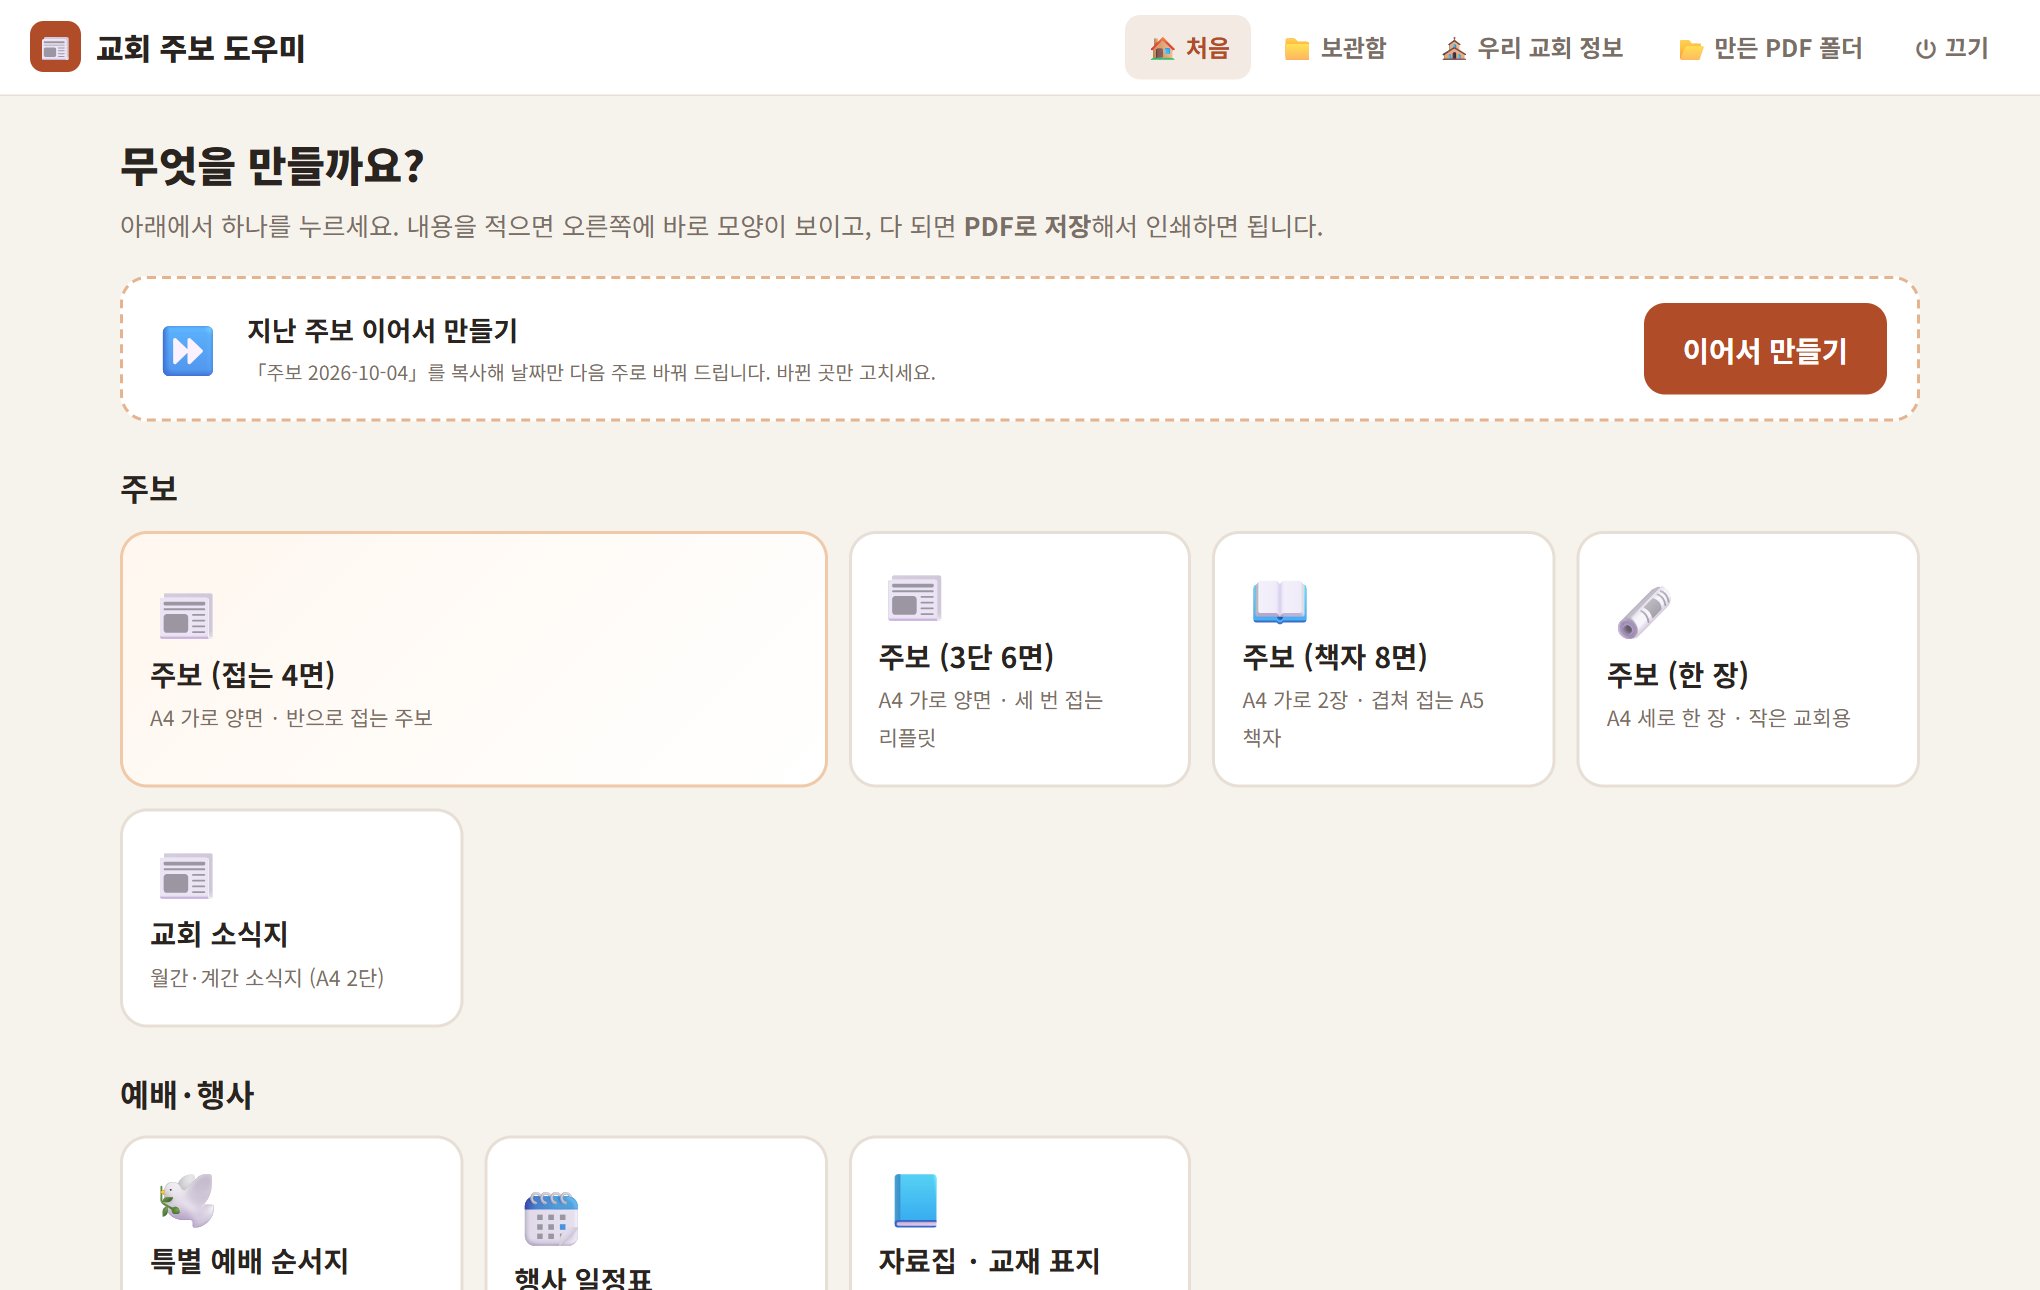
Task: Click the 이어서 만들기 button
Action: coord(1765,349)
